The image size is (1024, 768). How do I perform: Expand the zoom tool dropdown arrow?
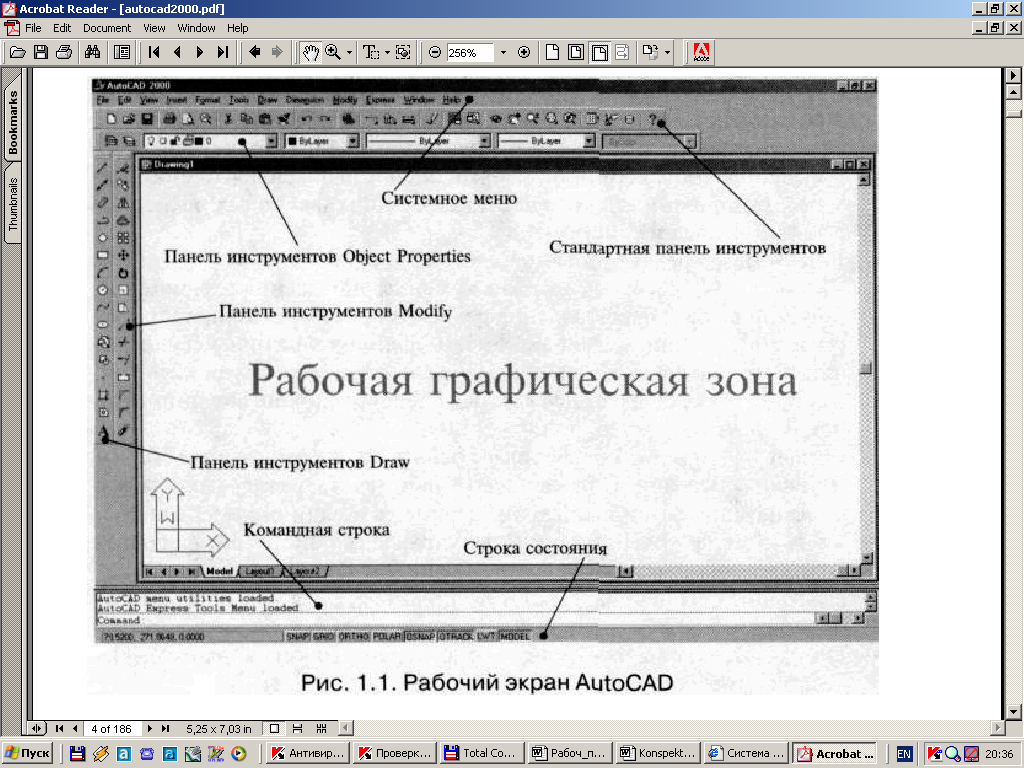349,52
